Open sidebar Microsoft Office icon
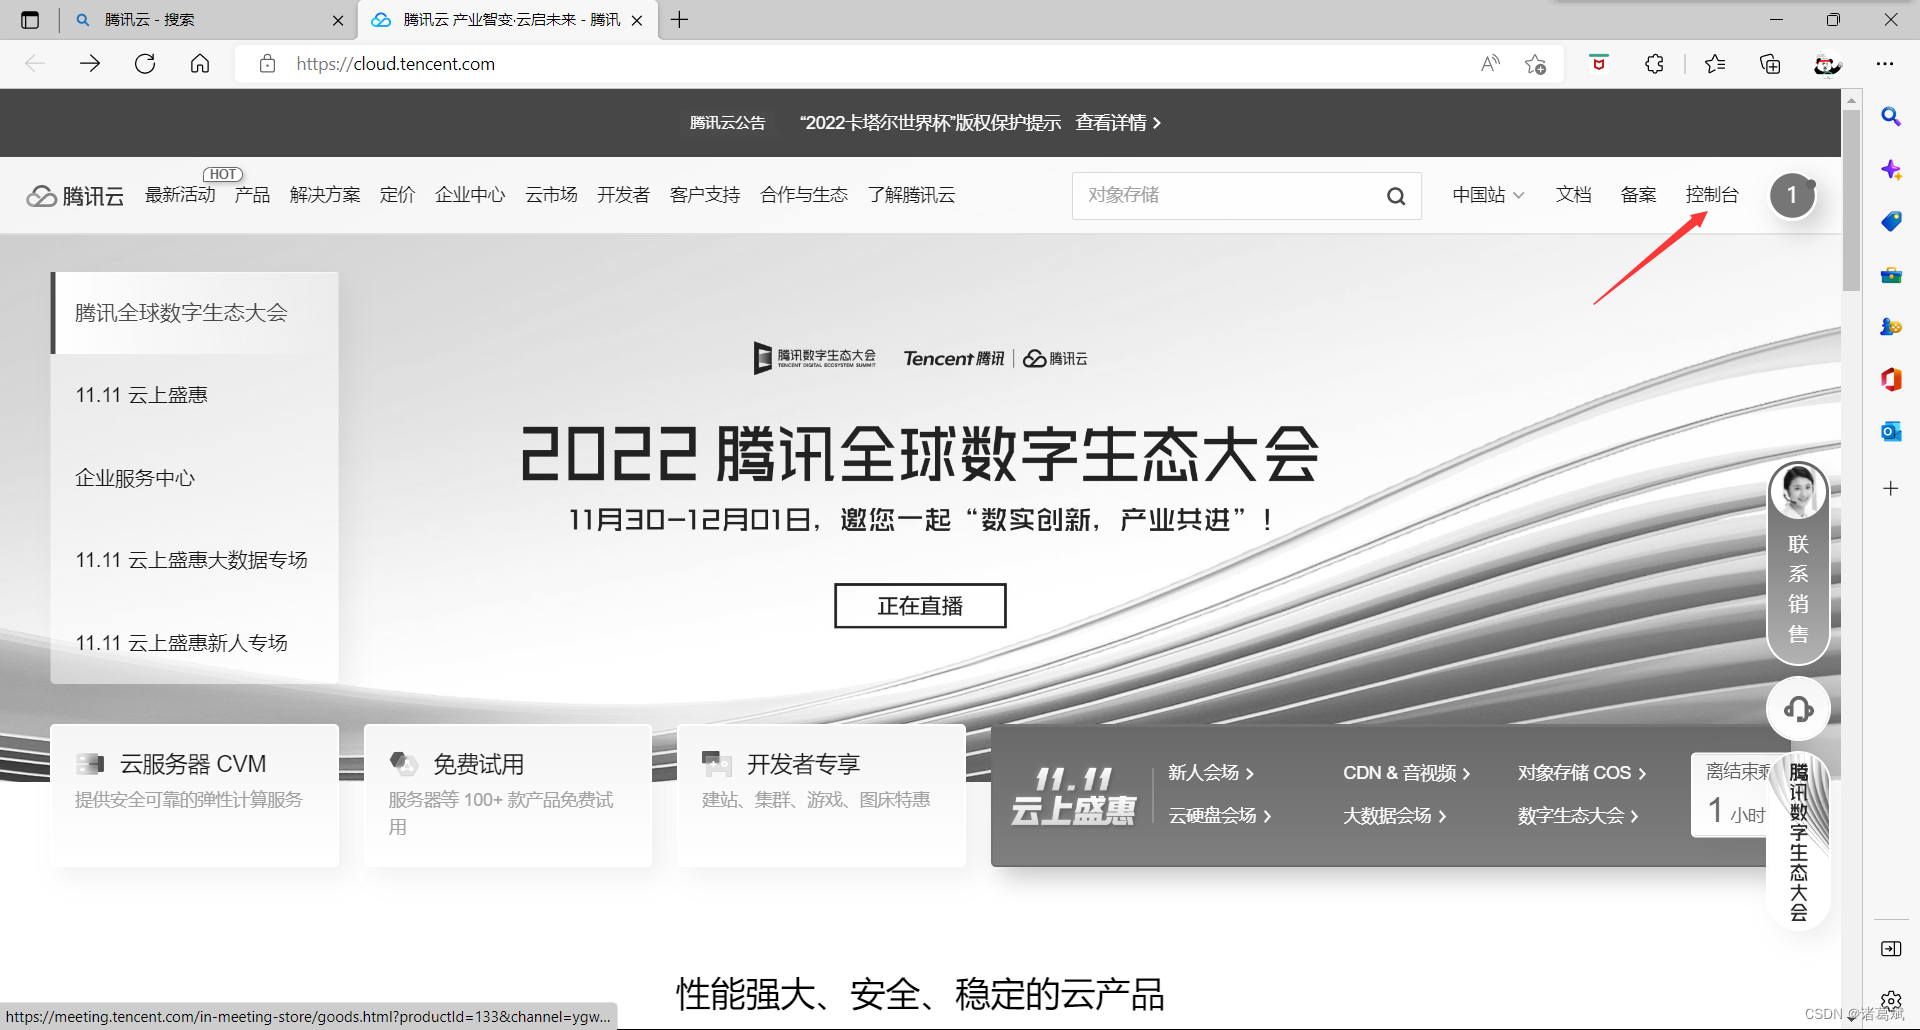Image resolution: width=1920 pixels, height=1030 pixels. pyautogui.click(x=1890, y=379)
